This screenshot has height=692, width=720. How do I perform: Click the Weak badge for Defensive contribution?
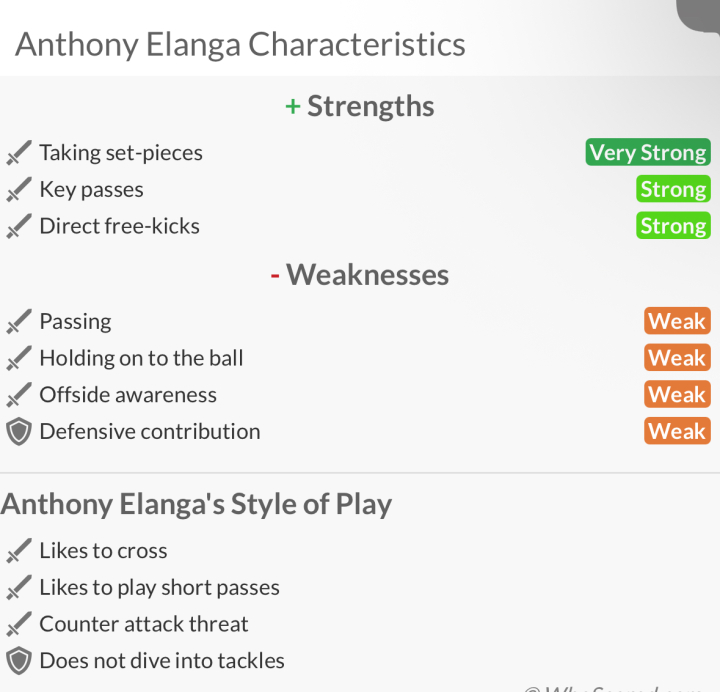(677, 431)
